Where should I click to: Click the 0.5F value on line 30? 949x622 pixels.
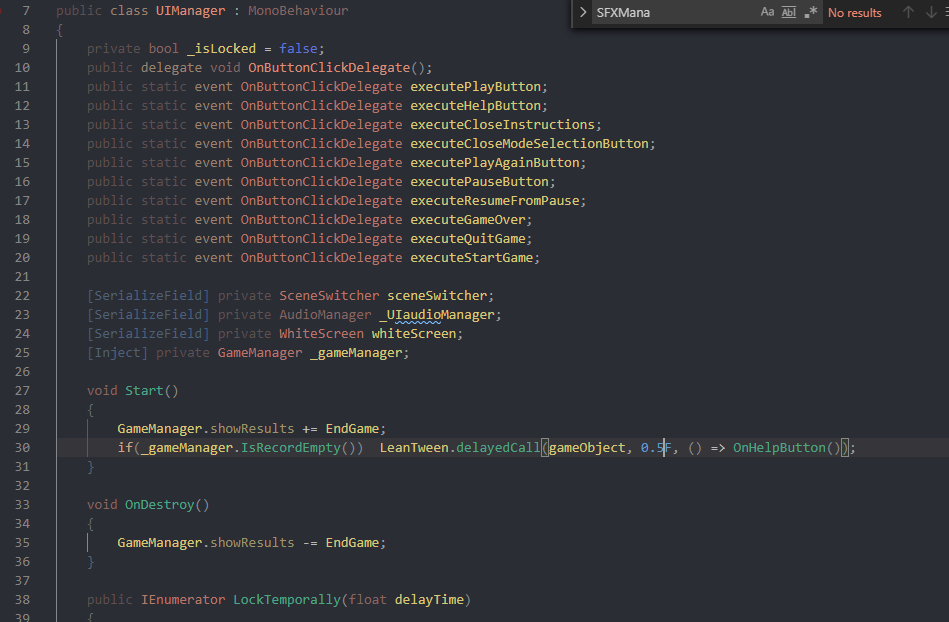[x=656, y=448]
